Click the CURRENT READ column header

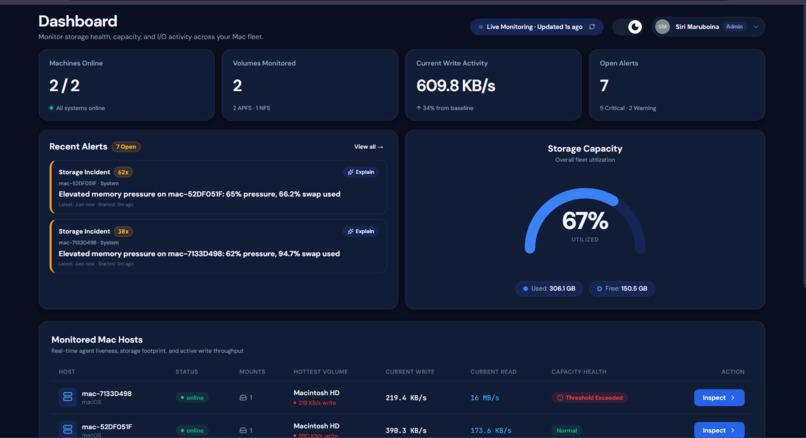(493, 372)
